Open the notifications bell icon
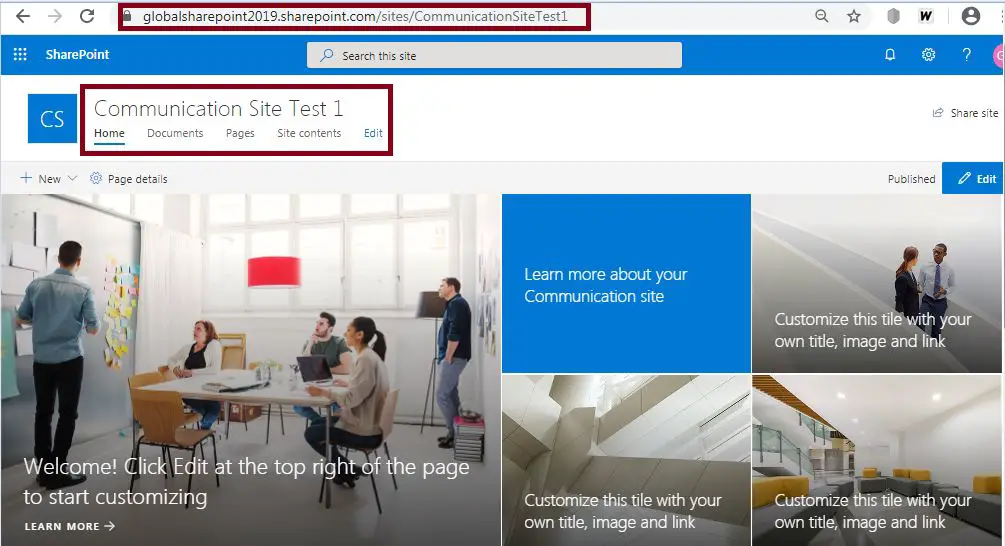 890,54
